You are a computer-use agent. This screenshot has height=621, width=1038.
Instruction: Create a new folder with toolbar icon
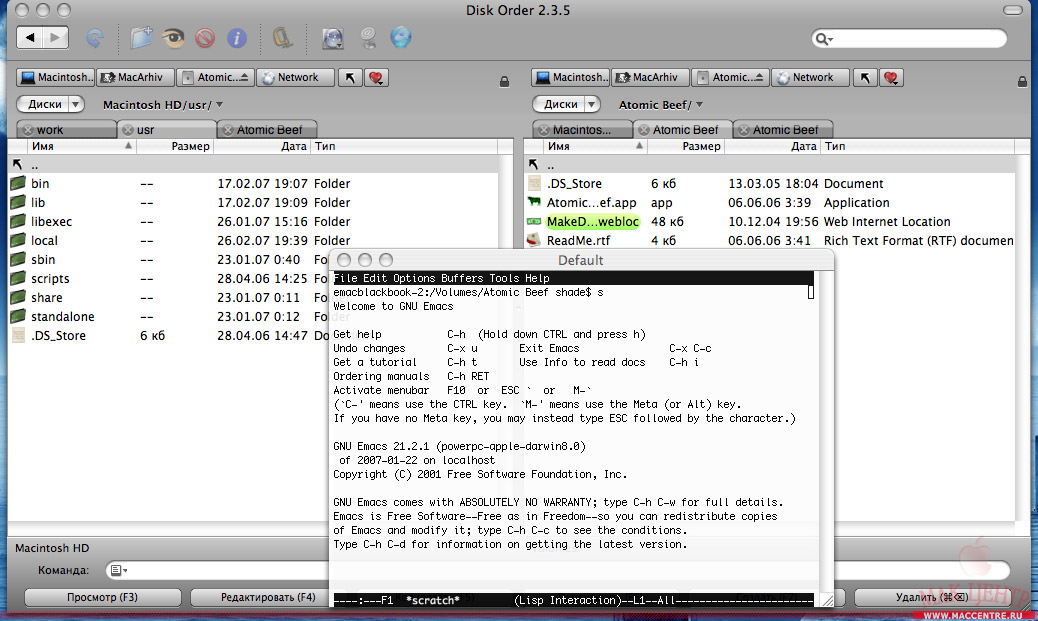click(142, 38)
